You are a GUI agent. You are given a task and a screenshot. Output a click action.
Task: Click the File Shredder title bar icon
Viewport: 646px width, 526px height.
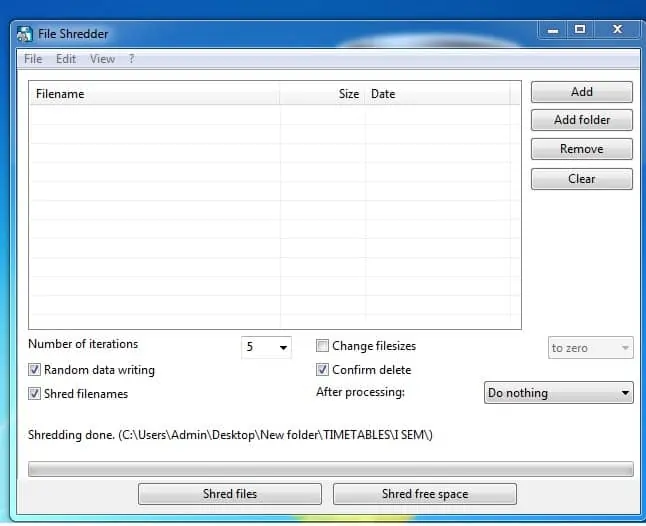[24, 34]
